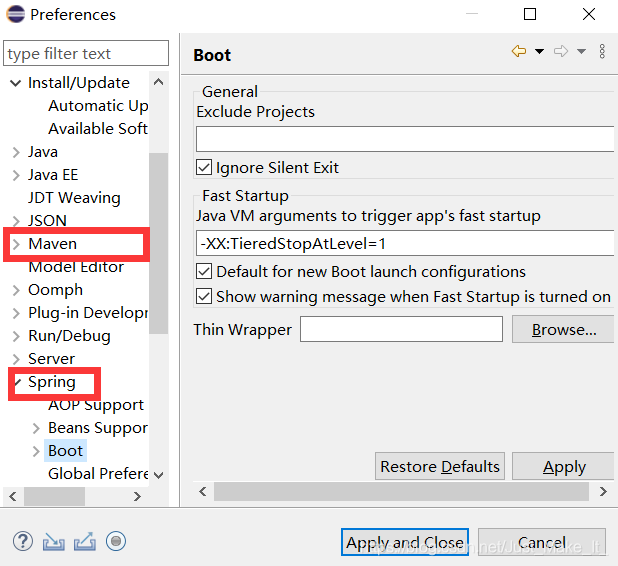Click the tree vertical scrollbar thumb

pos(158,243)
